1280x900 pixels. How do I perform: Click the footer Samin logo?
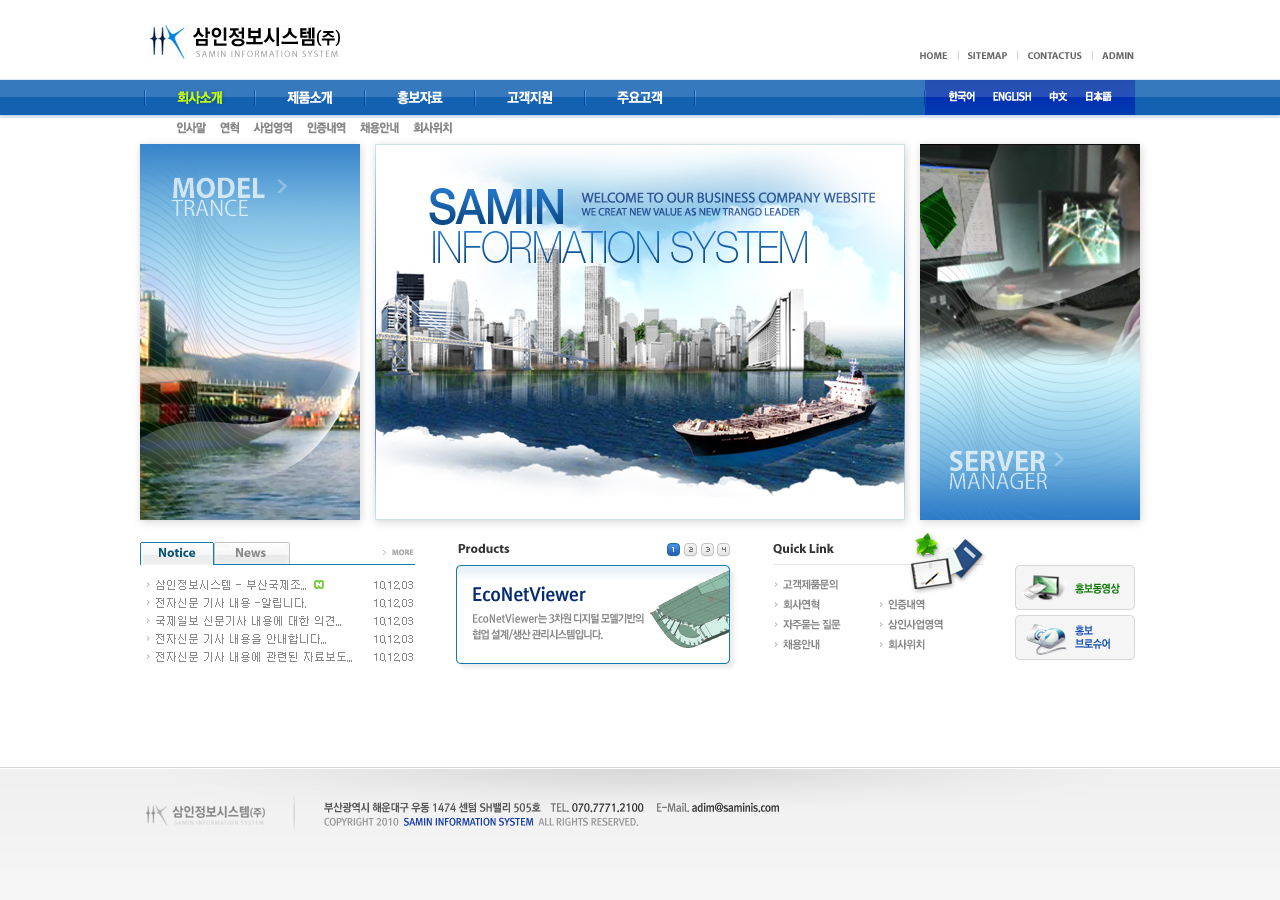tap(205, 814)
